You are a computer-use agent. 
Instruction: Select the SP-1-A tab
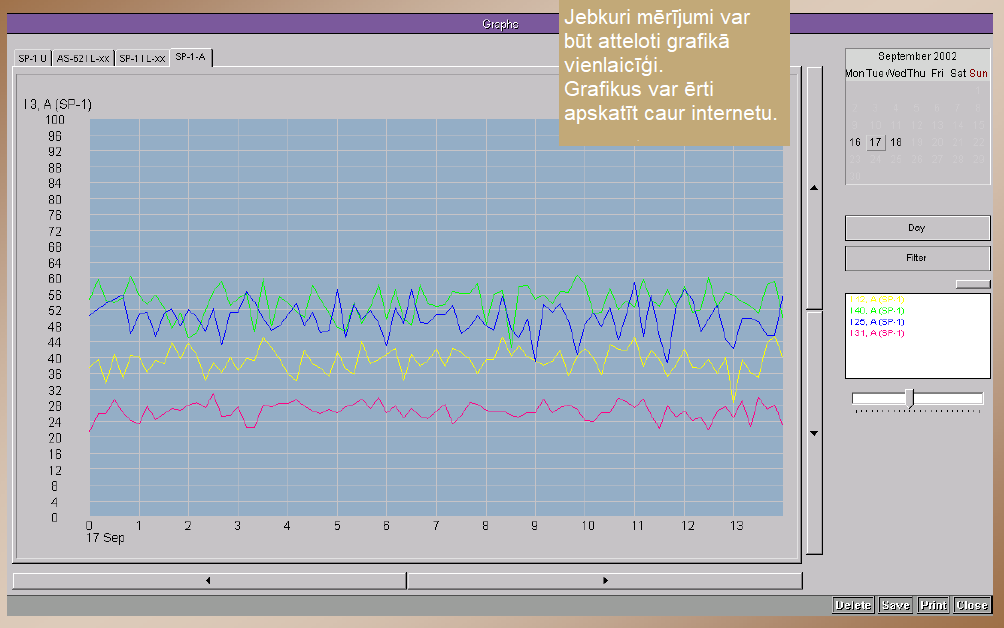coord(191,57)
